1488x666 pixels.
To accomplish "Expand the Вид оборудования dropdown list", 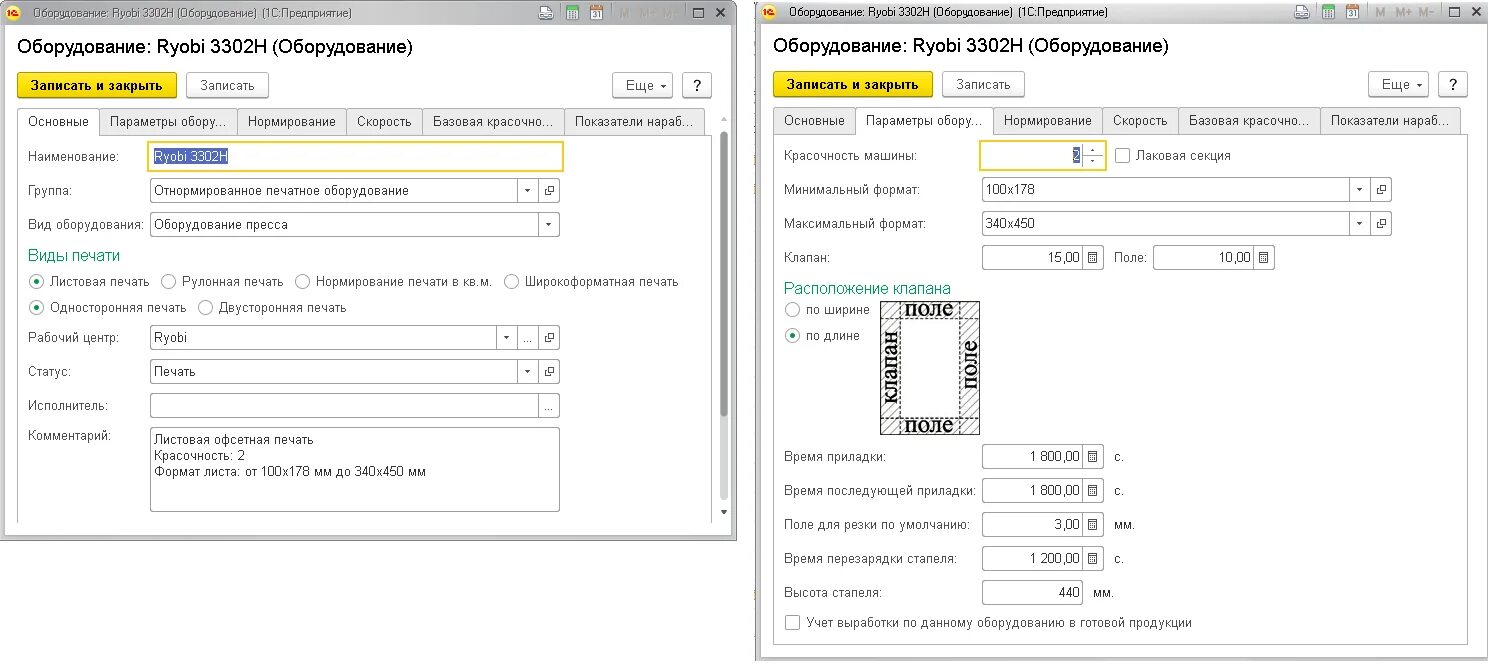I will click(x=549, y=225).
